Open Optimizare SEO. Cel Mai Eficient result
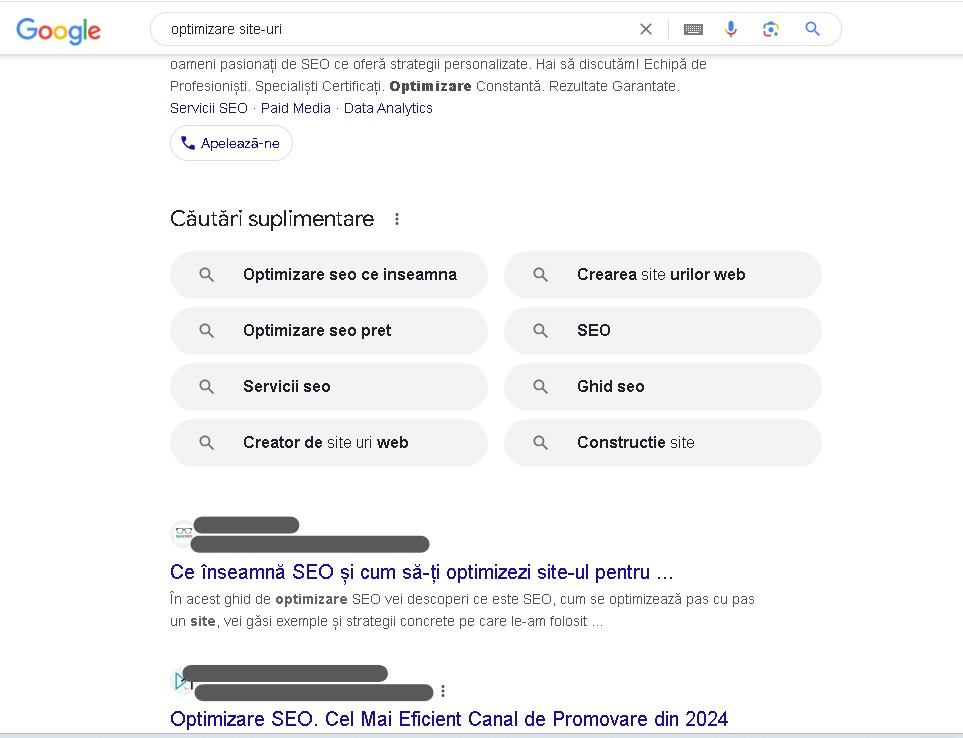 tap(449, 719)
